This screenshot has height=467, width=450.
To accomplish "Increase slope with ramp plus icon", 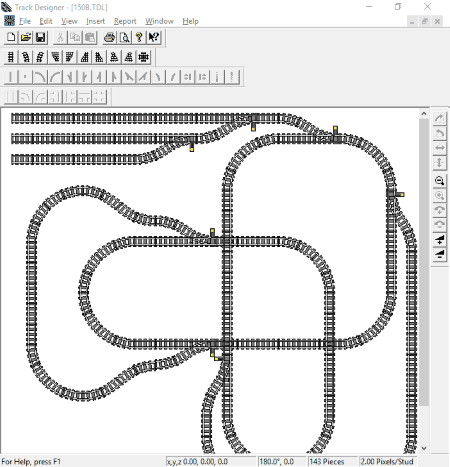I will (x=439, y=239).
